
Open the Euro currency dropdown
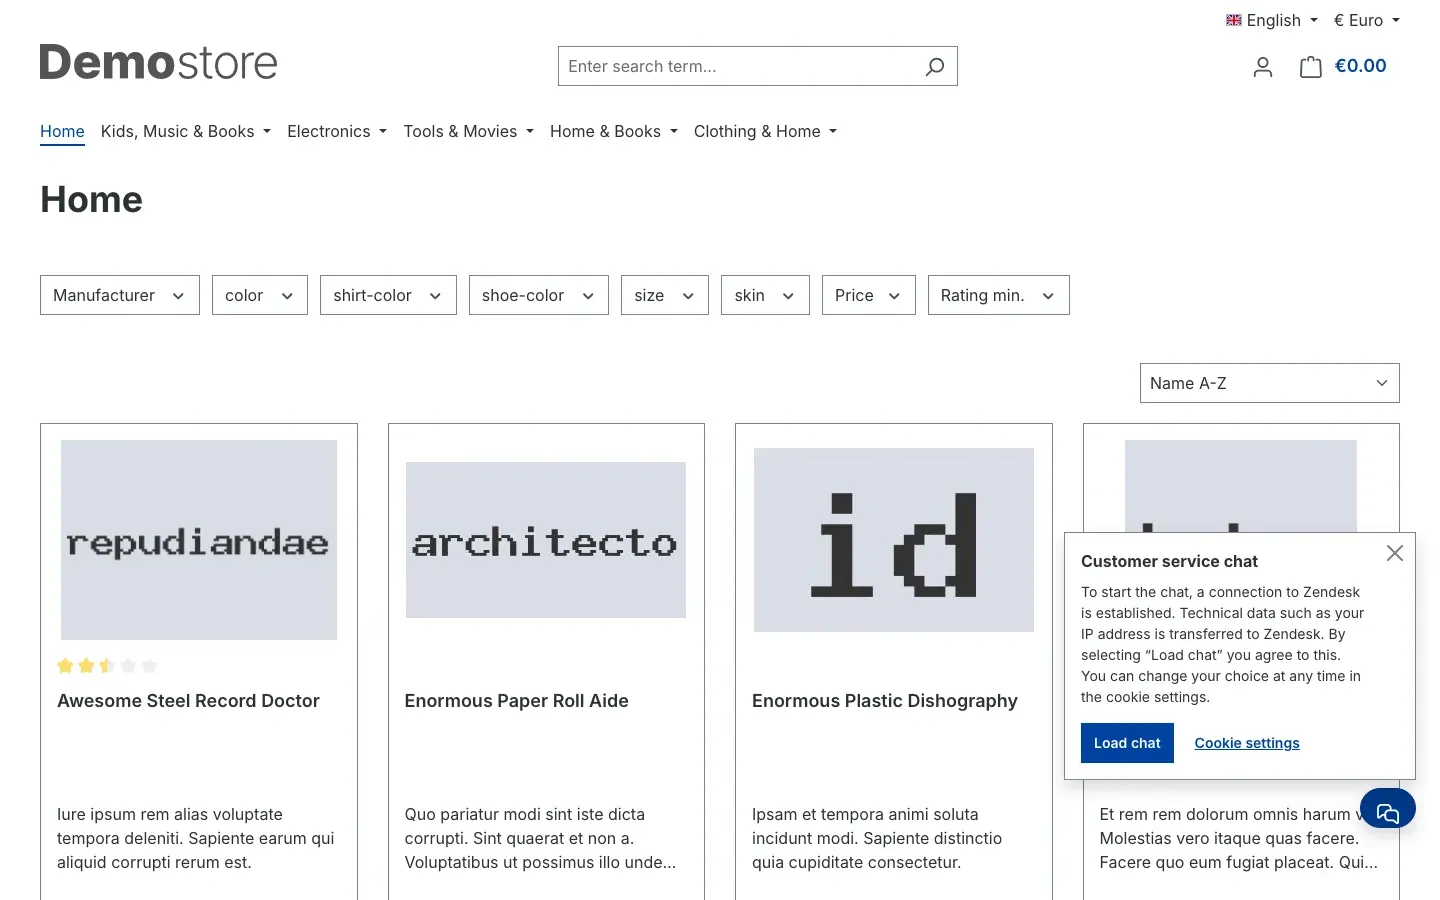click(1366, 20)
